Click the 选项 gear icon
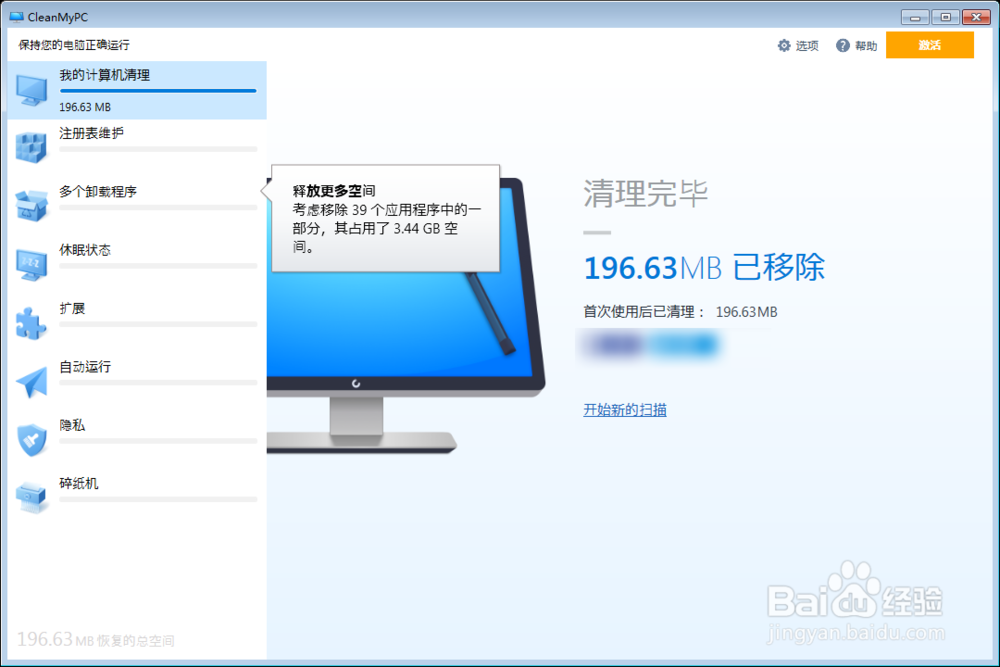 point(785,45)
